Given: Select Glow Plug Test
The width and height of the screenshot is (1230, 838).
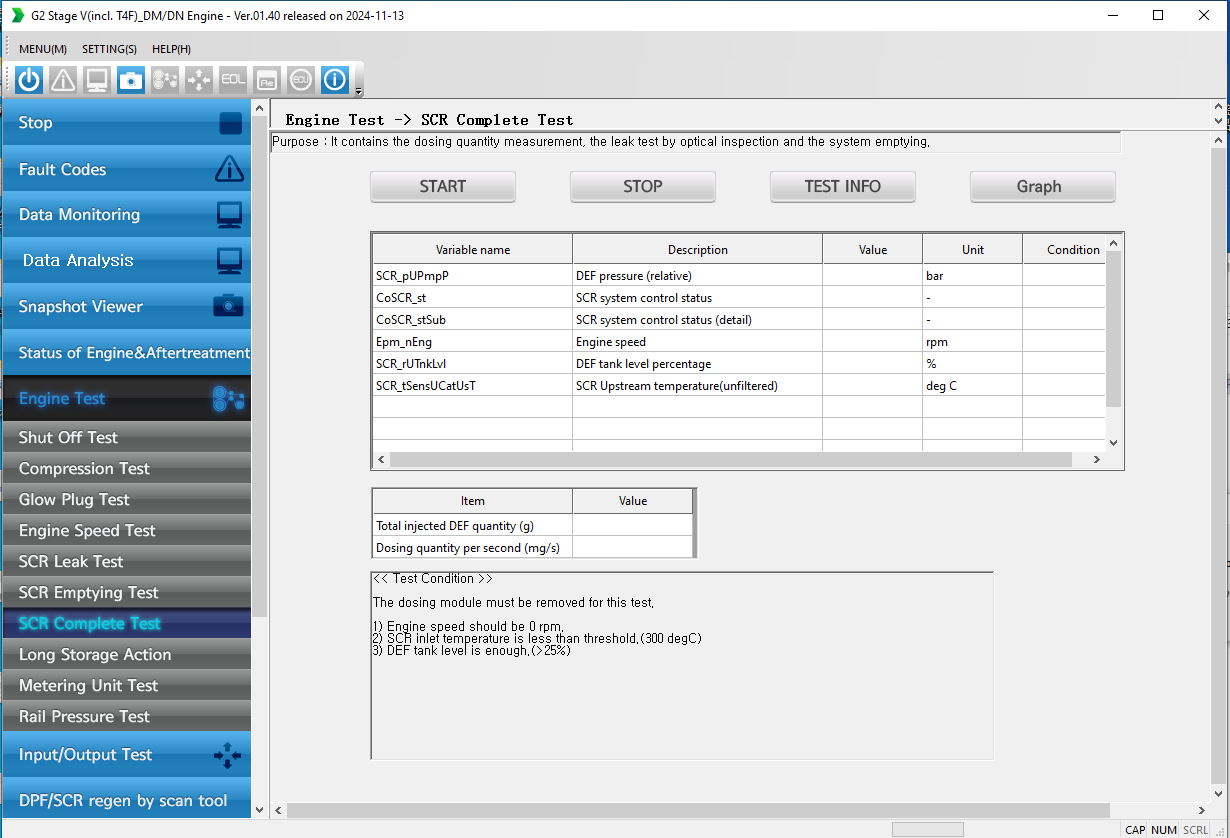Looking at the screenshot, I should [x=126, y=499].
